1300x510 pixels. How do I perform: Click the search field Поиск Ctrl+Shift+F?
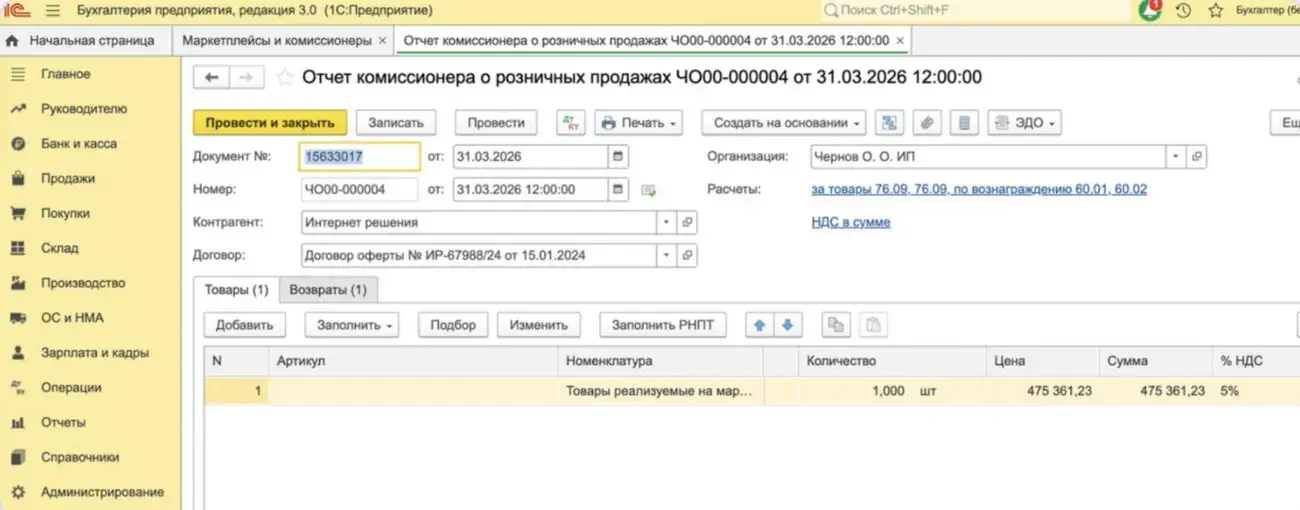975,10
